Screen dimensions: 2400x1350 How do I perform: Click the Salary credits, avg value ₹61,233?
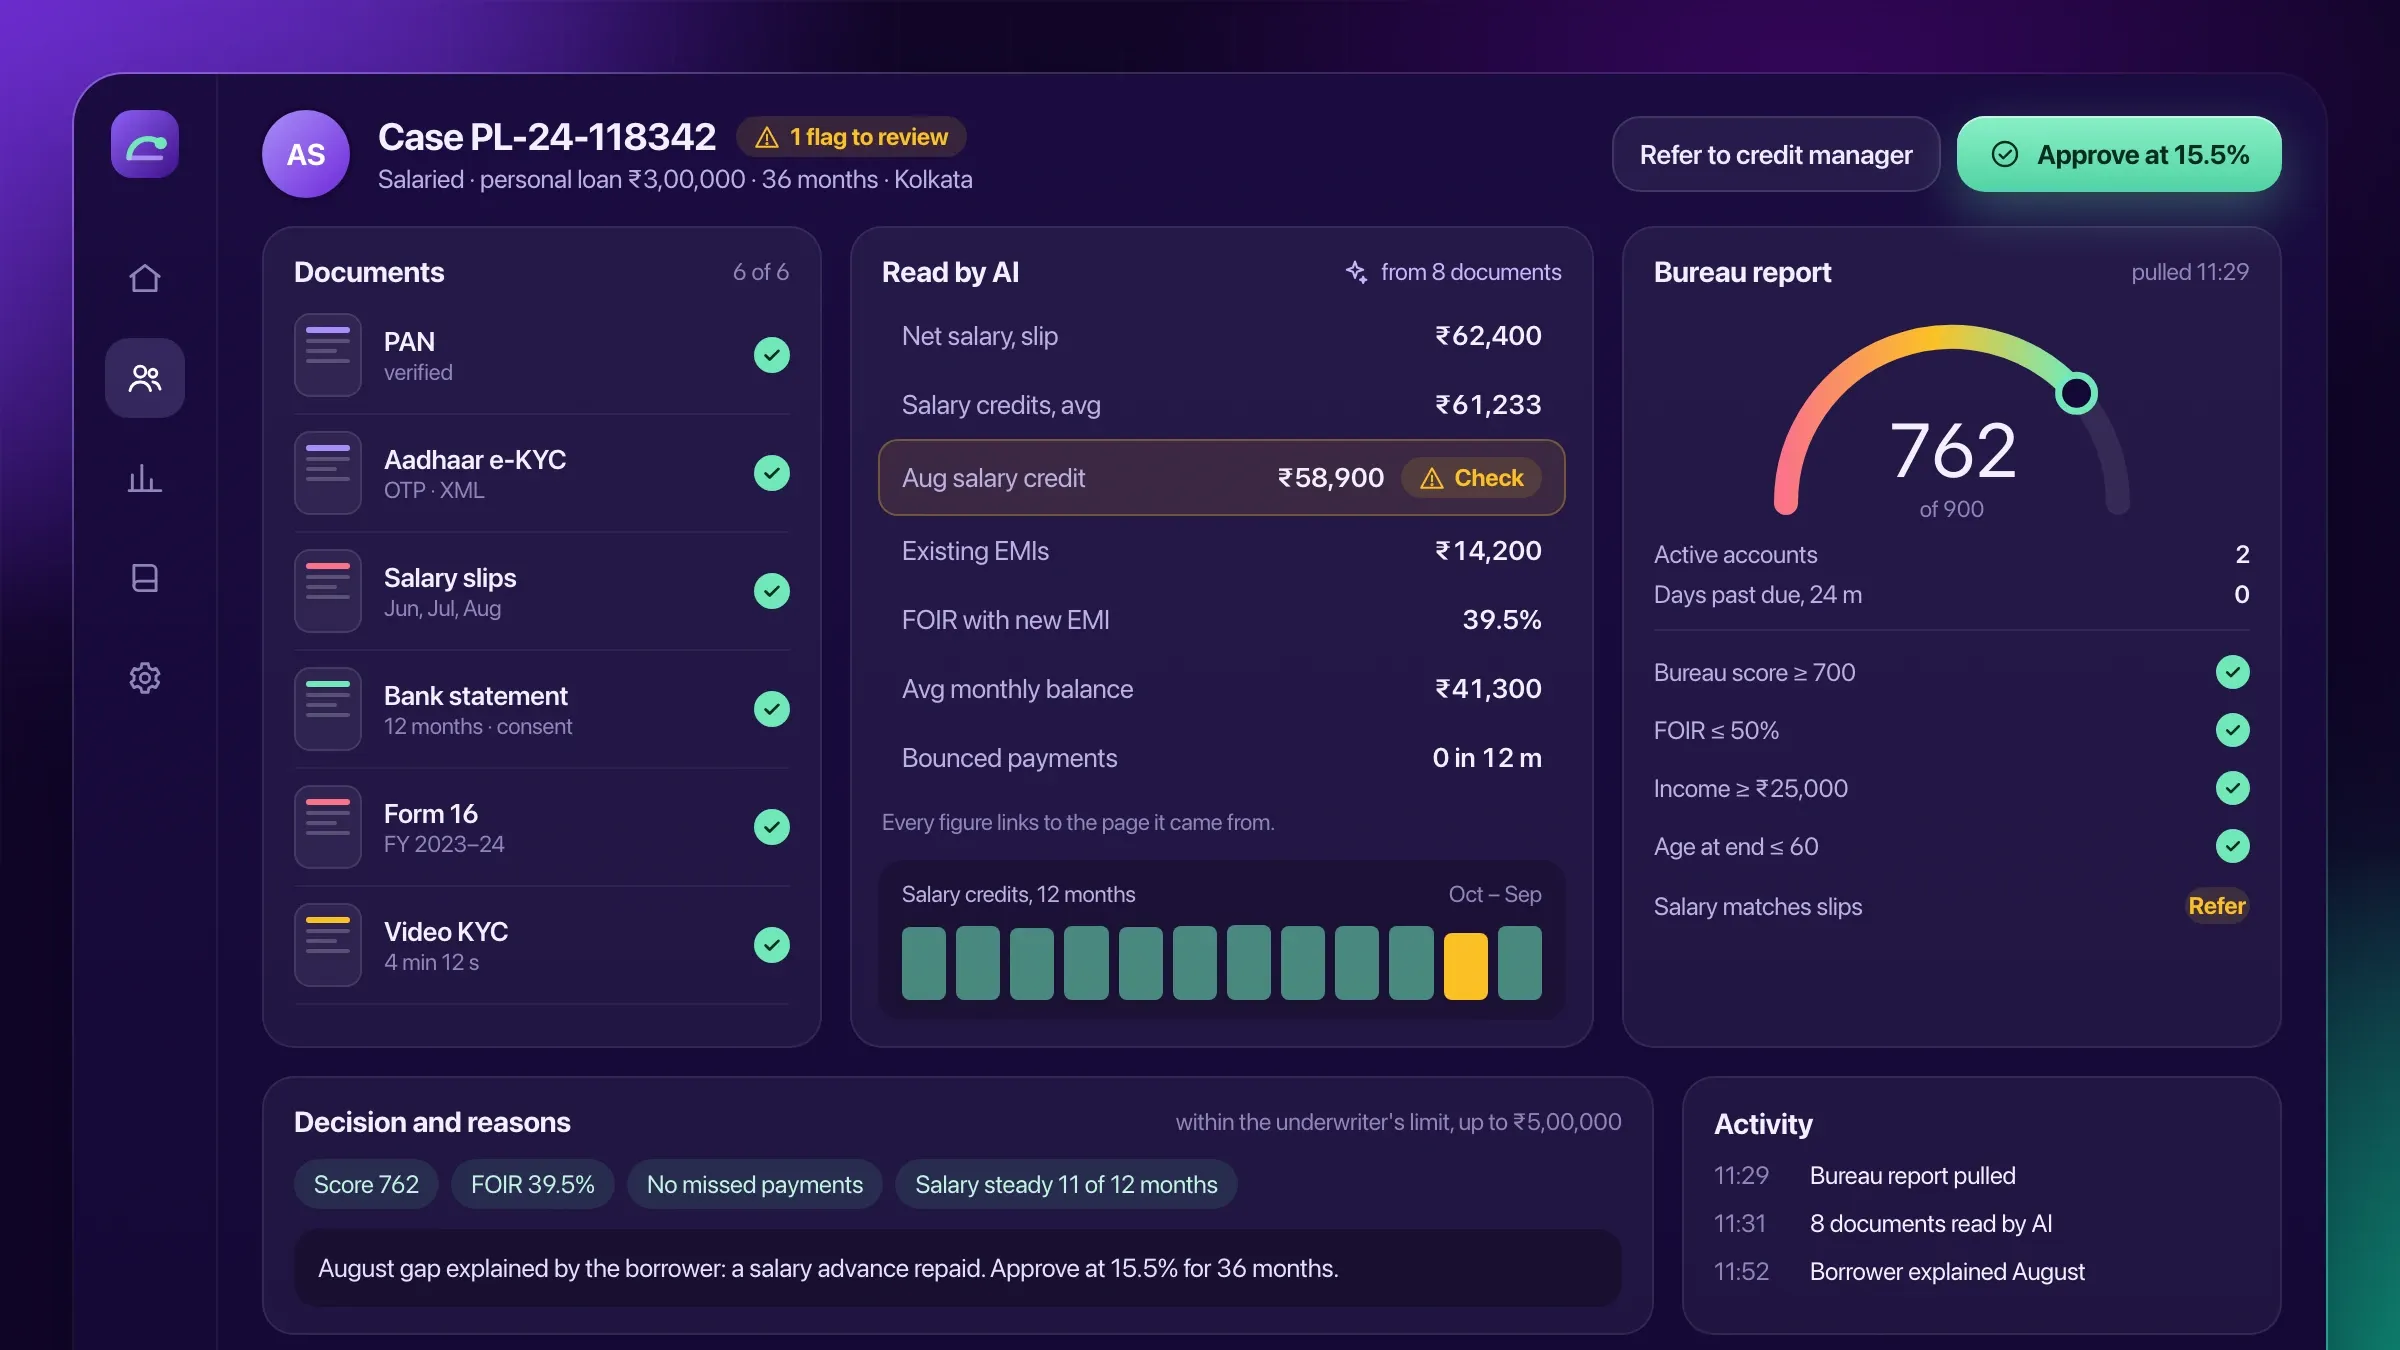(x=1488, y=405)
